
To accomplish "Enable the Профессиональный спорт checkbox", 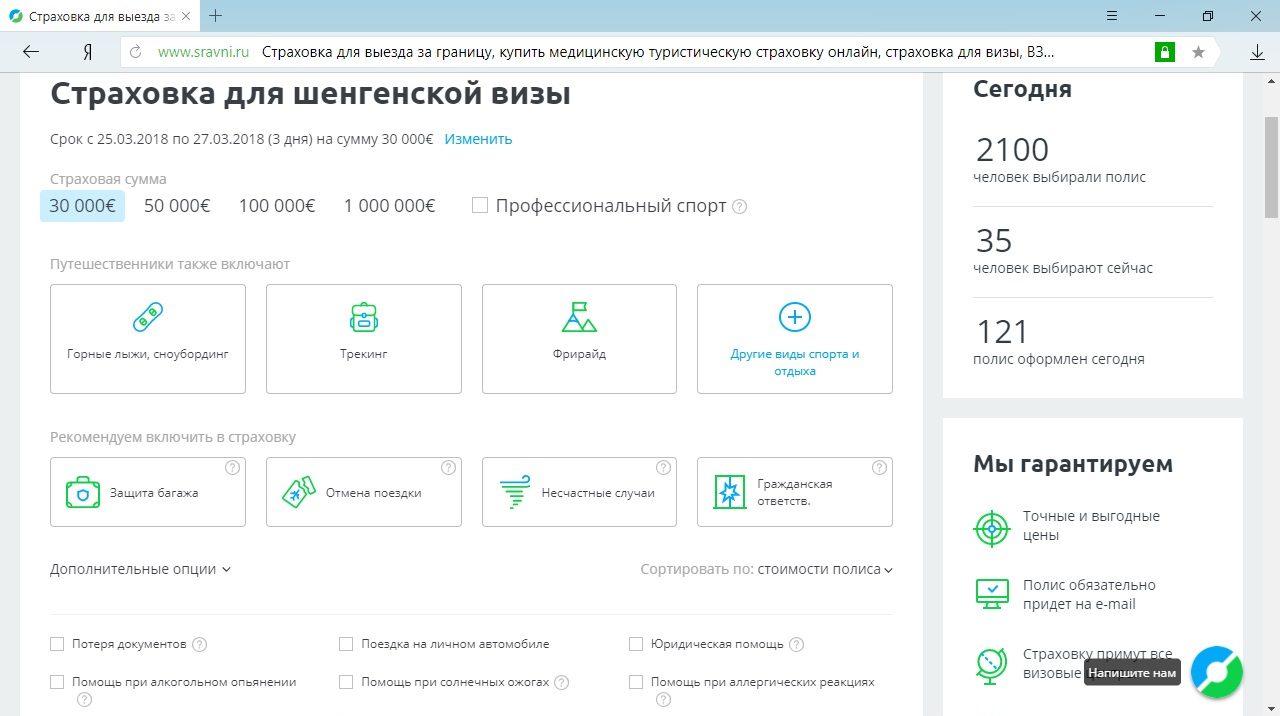I will point(480,205).
